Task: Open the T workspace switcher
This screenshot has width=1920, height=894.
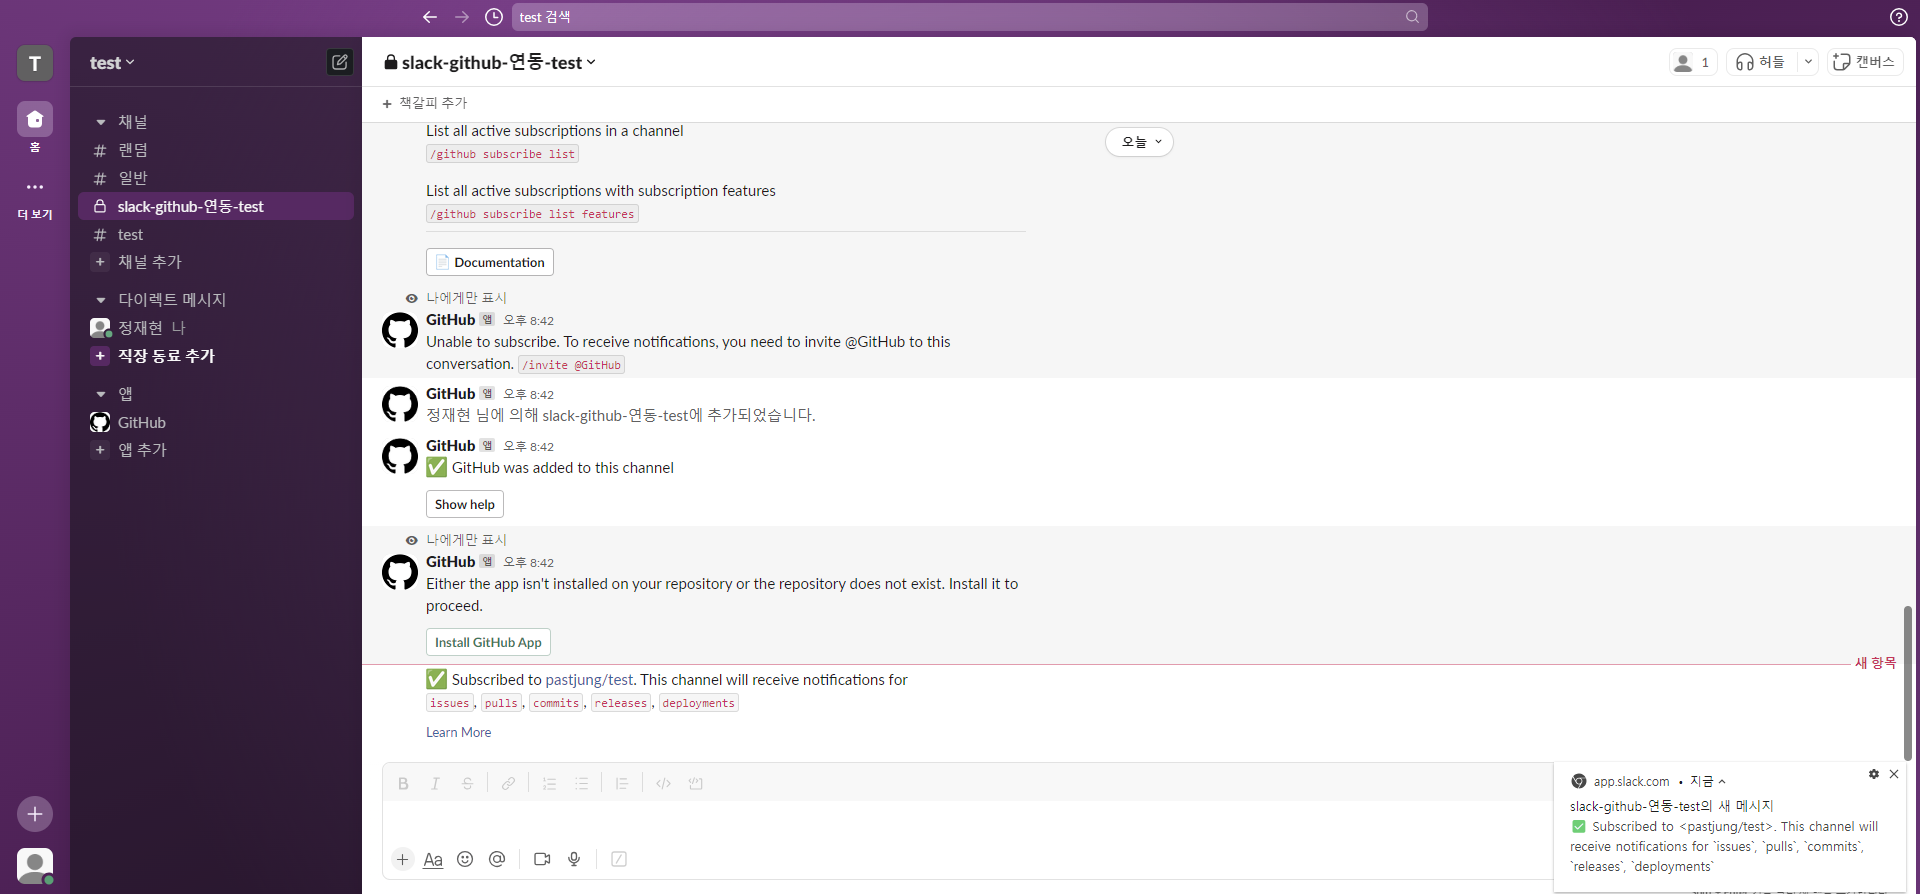Action: coord(35,63)
